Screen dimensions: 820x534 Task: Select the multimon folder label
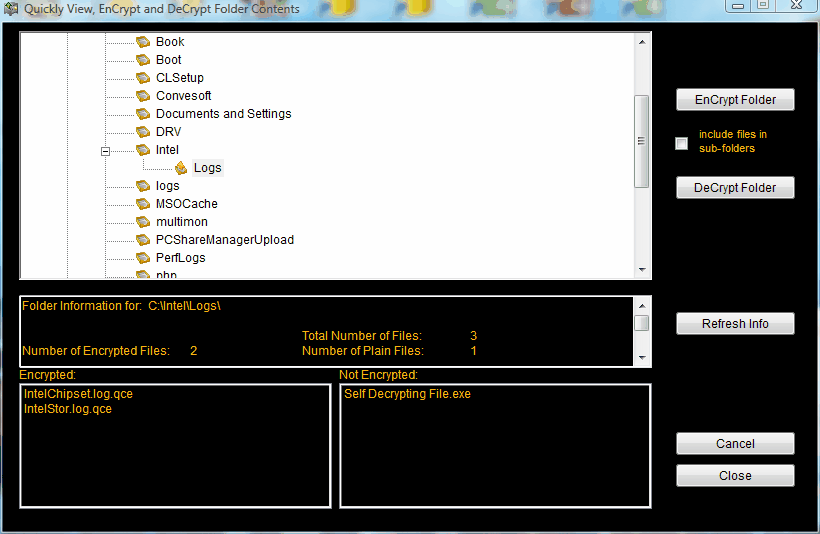click(x=181, y=222)
